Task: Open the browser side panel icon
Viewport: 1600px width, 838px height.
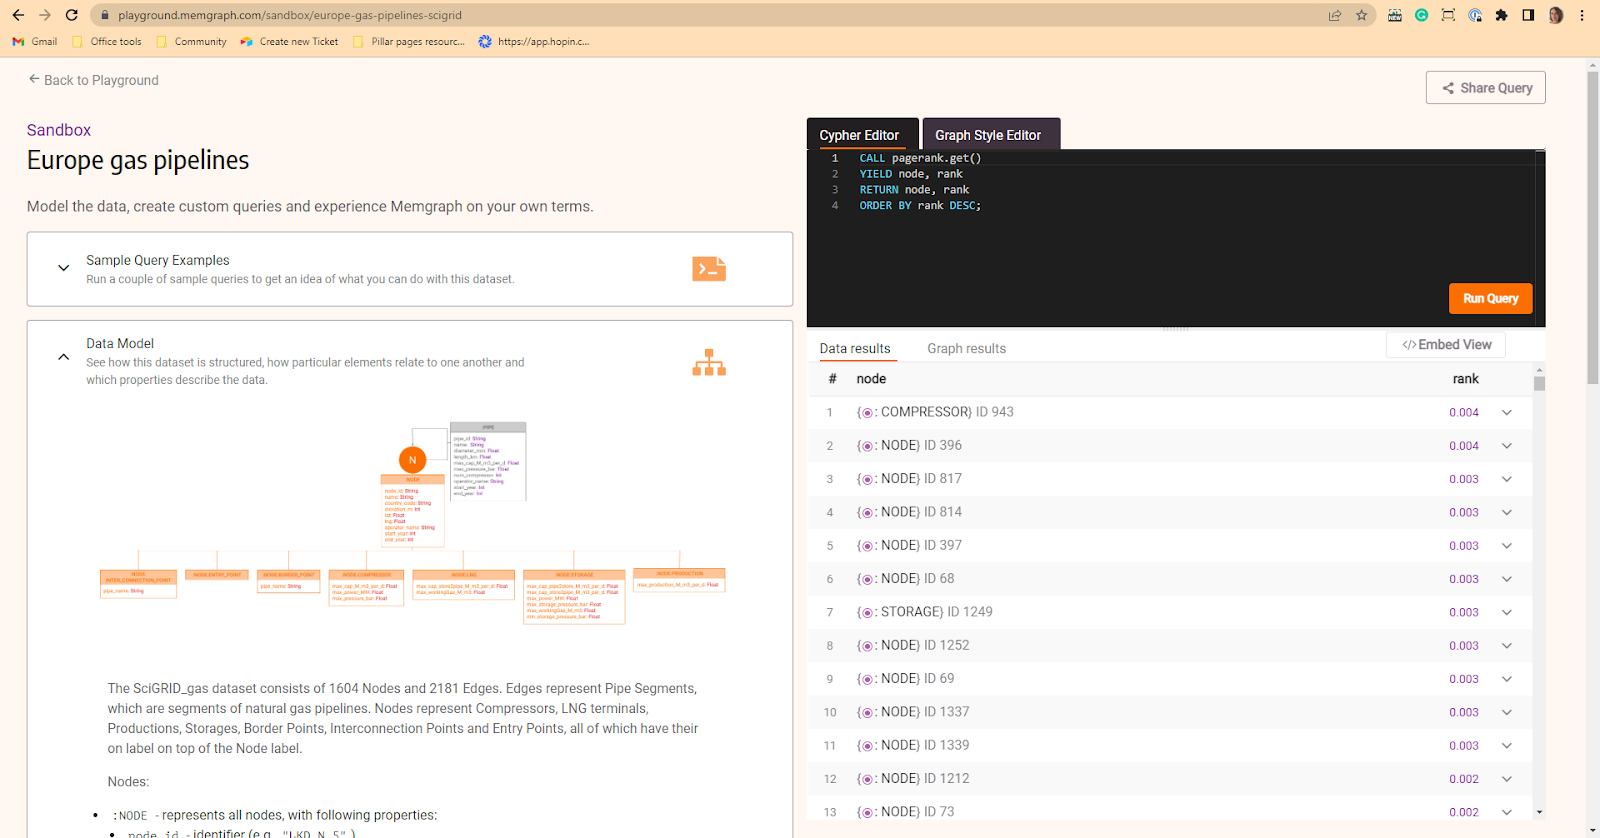Action: (x=1528, y=15)
